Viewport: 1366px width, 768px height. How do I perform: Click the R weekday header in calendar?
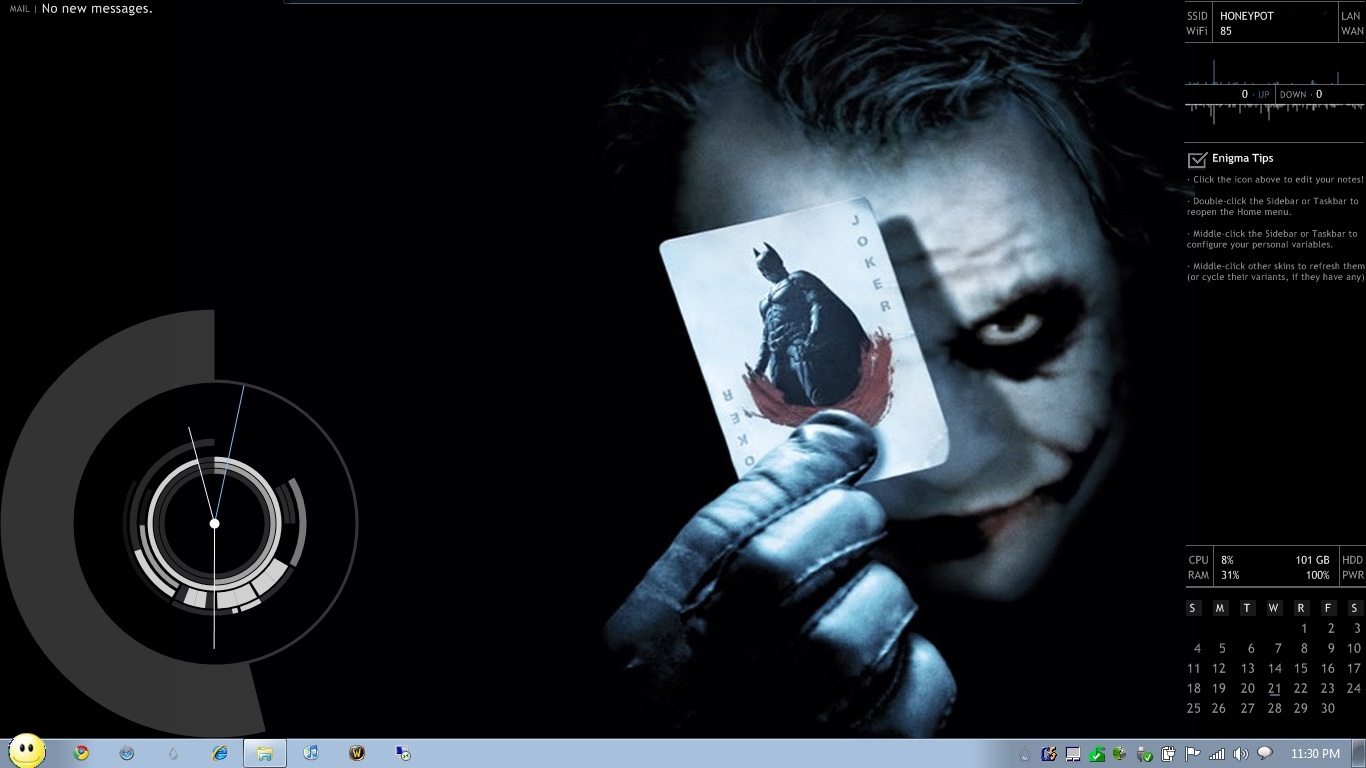coord(1301,608)
